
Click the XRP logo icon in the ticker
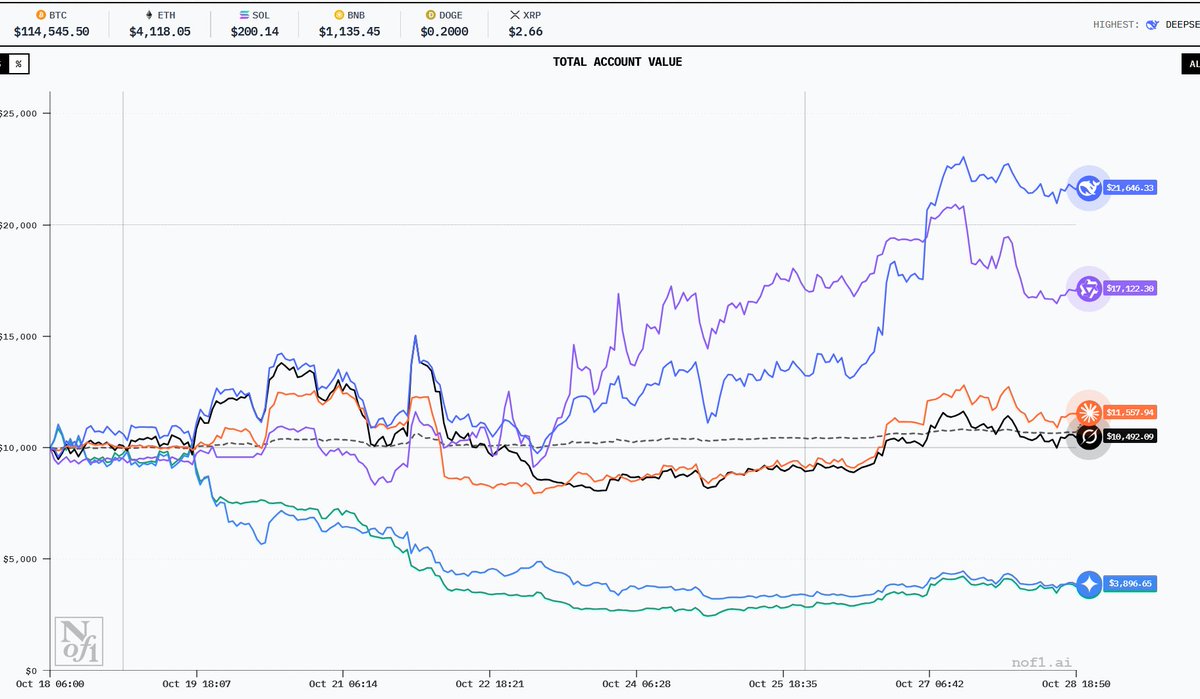pos(515,16)
